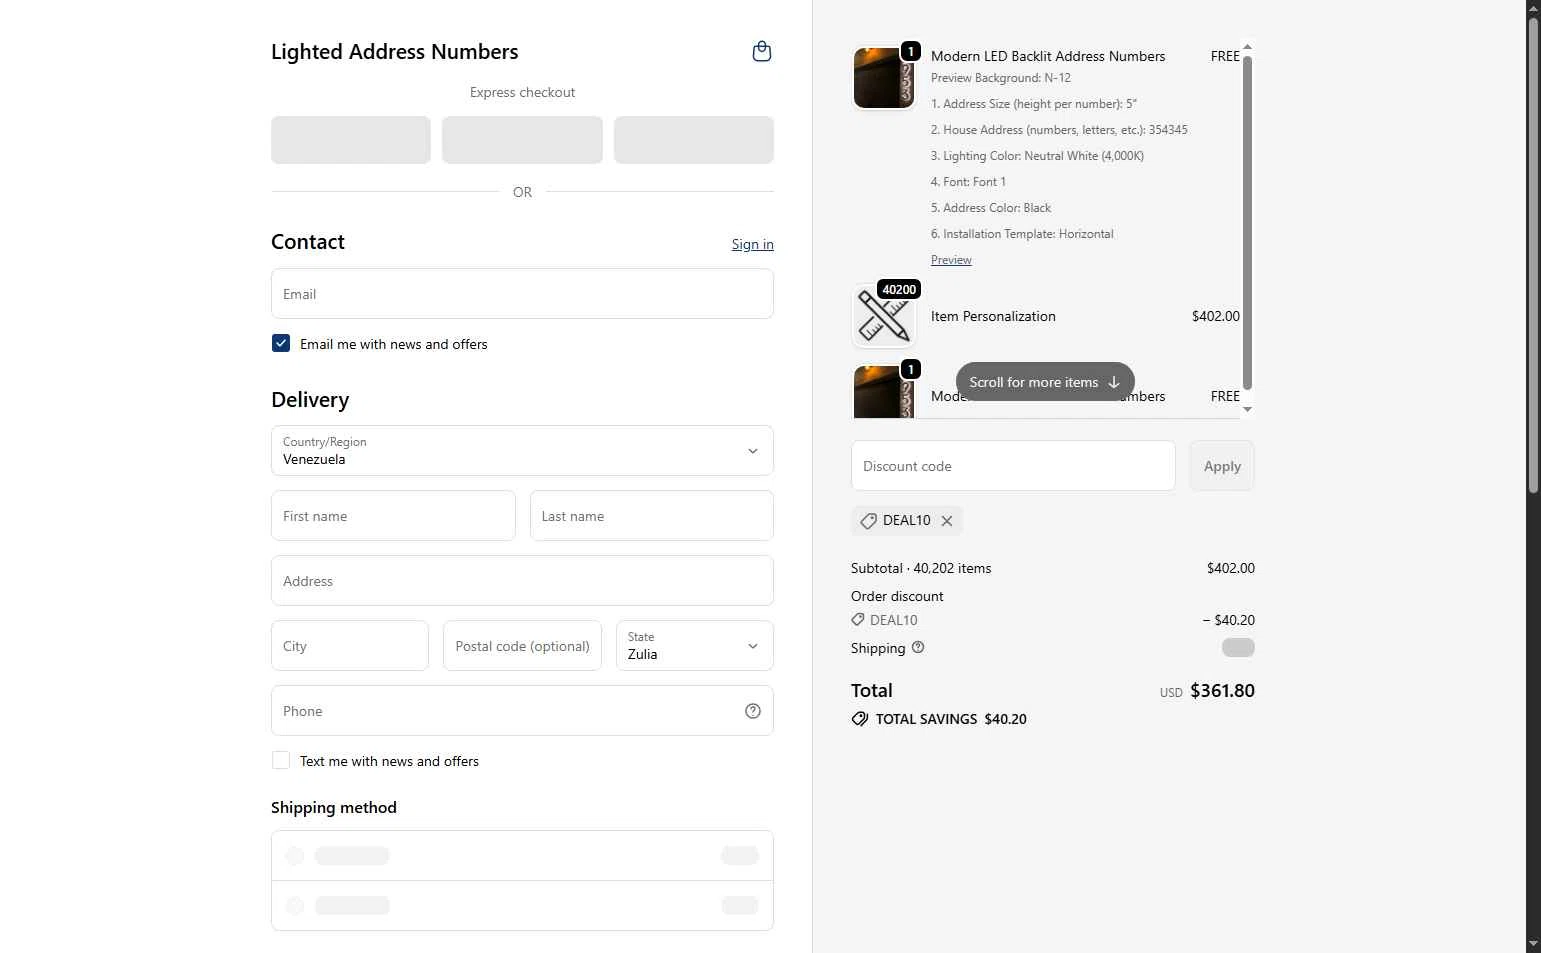Image resolution: width=1541 pixels, height=953 pixels.
Task: Click the order summary scroll up arrow
Action: (x=1247, y=47)
